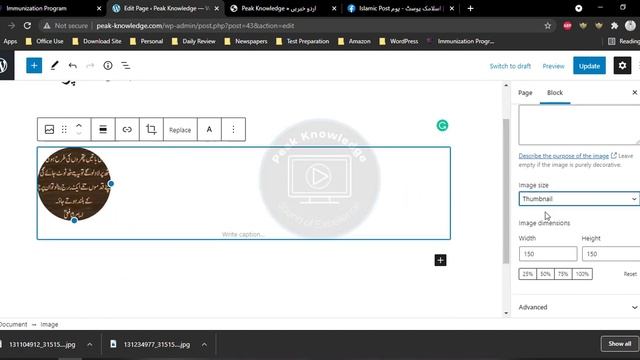Click the WordPress logo icon
The image size is (640, 360).
4,65
